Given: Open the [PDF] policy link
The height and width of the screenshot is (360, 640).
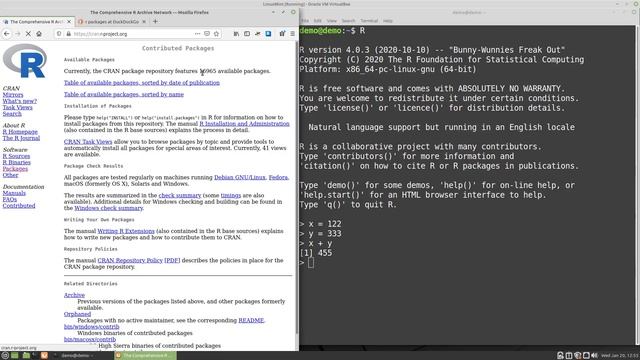Looking at the screenshot, I should click(x=172, y=260).
